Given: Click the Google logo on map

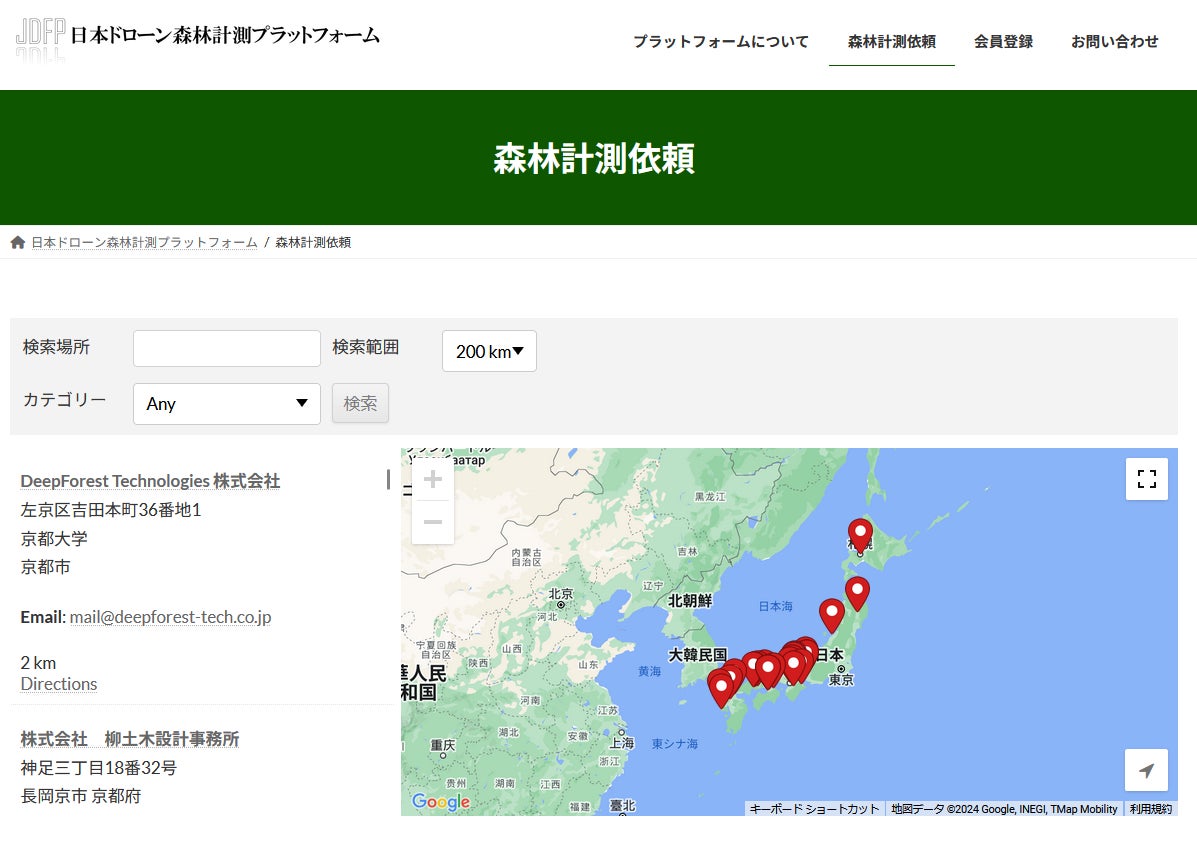Looking at the screenshot, I should 441,801.
